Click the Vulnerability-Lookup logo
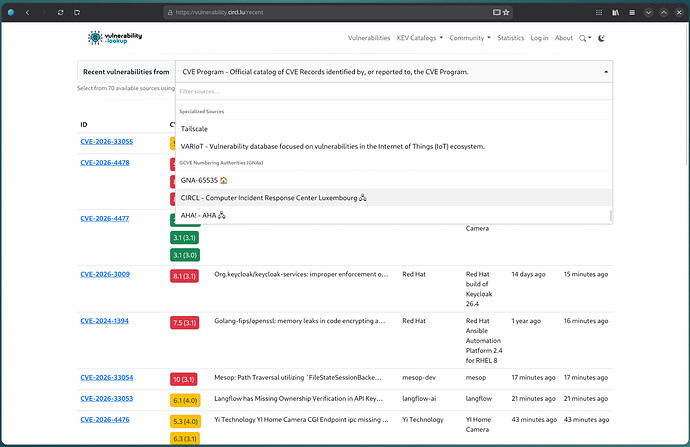The width and height of the screenshot is (690, 447). click(x=115, y=37)
